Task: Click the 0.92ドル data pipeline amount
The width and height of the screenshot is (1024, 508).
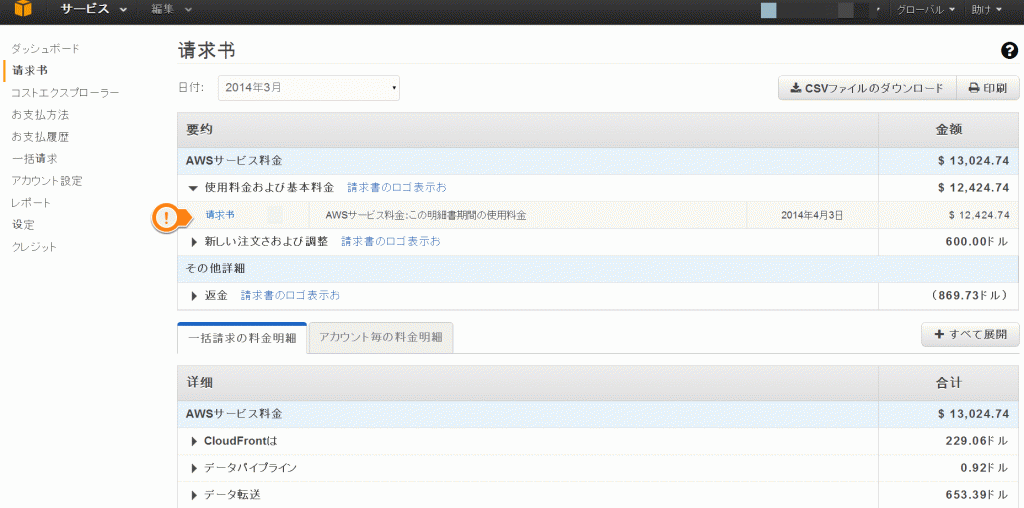Action: [985, 468]
